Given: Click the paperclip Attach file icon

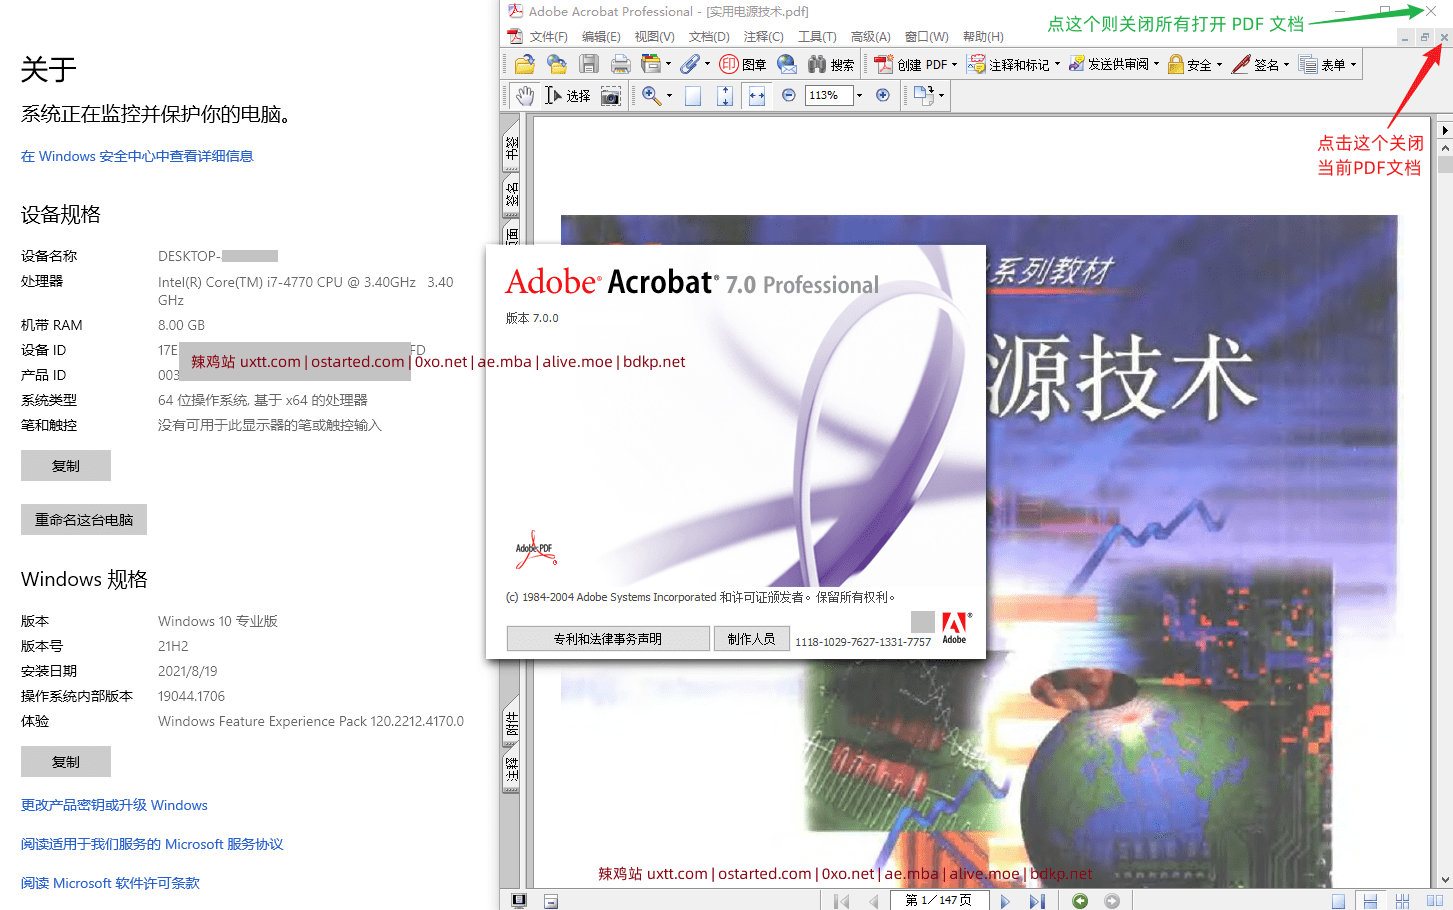Looking at the screenshot, I should tap(690, 64).
